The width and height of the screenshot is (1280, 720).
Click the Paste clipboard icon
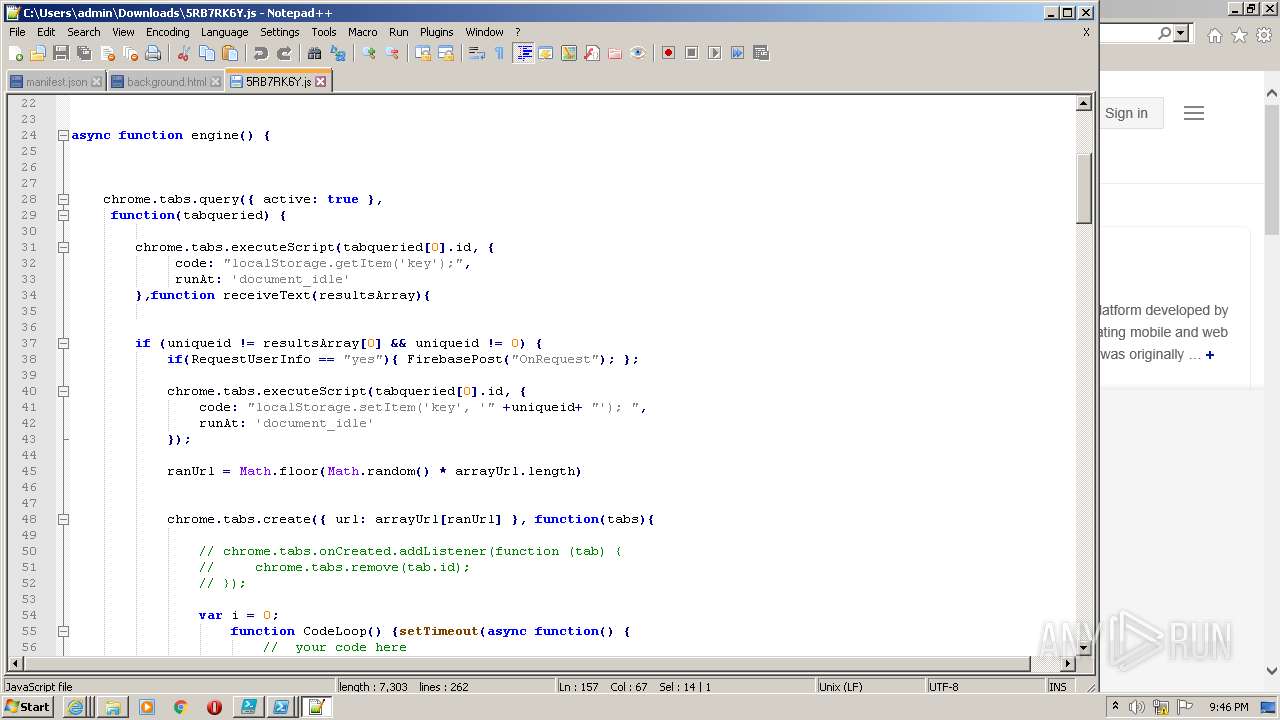pyautogui.click(x=230, y=53)
